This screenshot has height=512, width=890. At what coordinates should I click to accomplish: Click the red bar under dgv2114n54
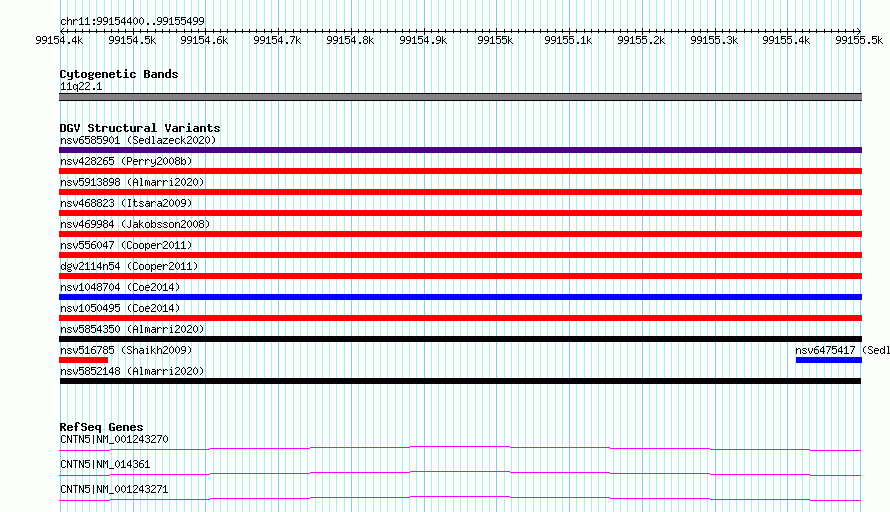coord(460,276)
